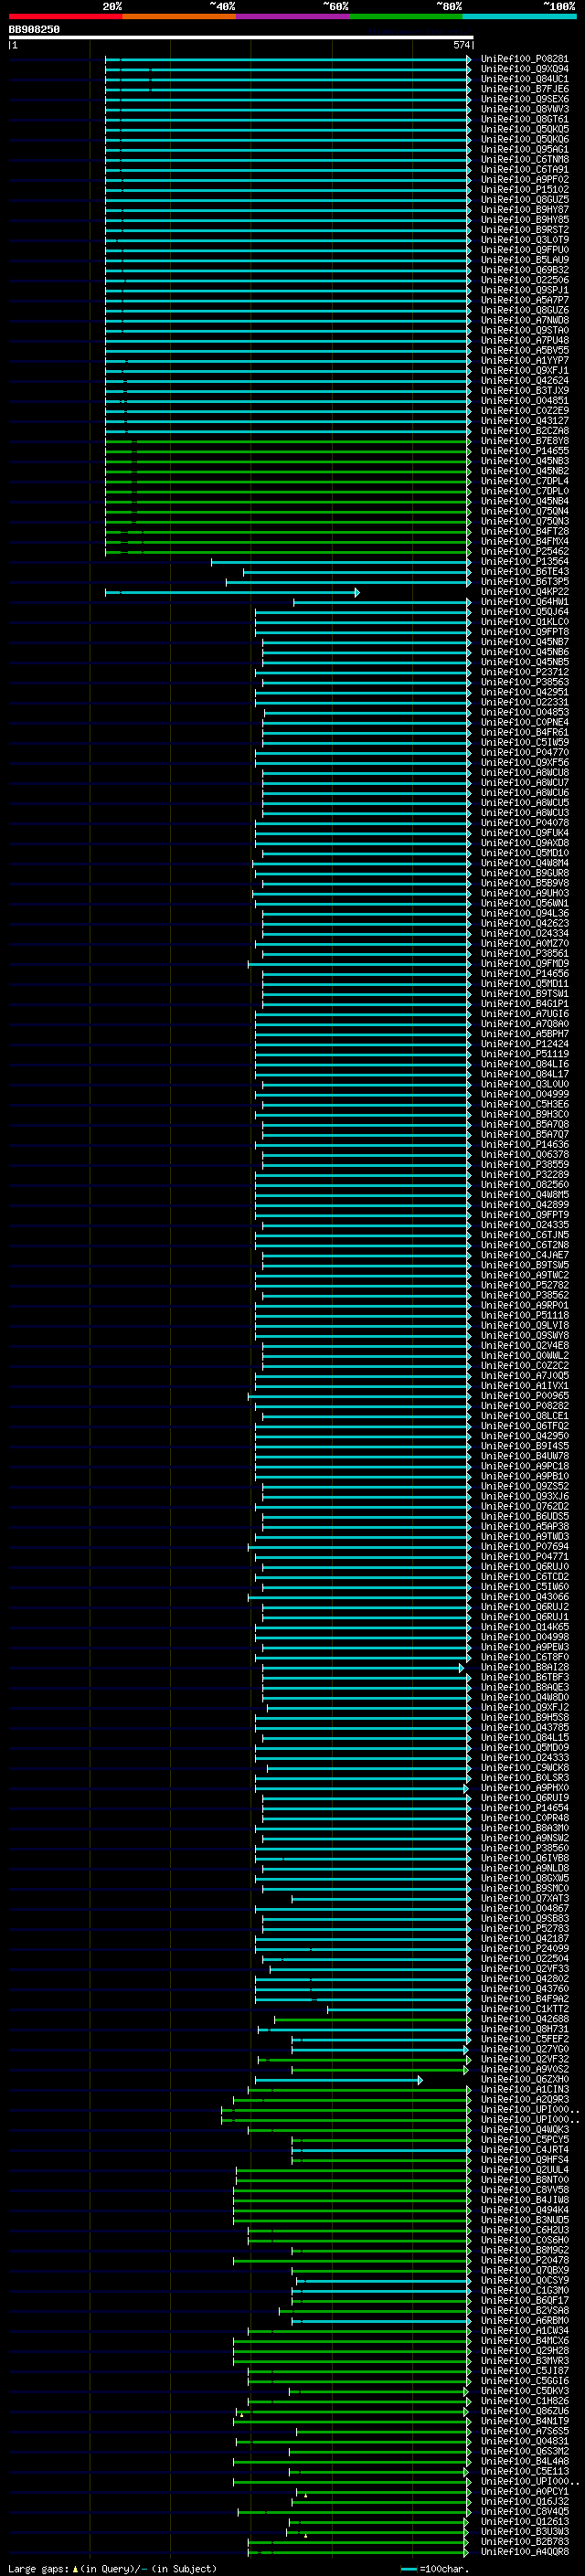Select the UniRef100_P14656 label

[525, 974]
